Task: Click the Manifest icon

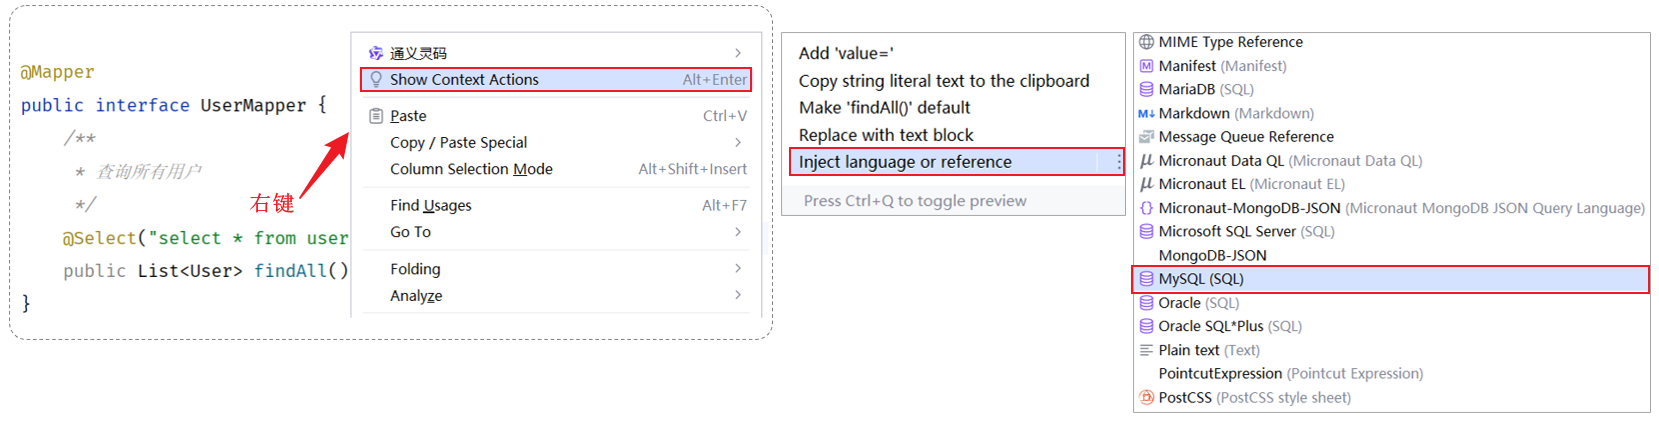Action: (x=1146, y=66)
